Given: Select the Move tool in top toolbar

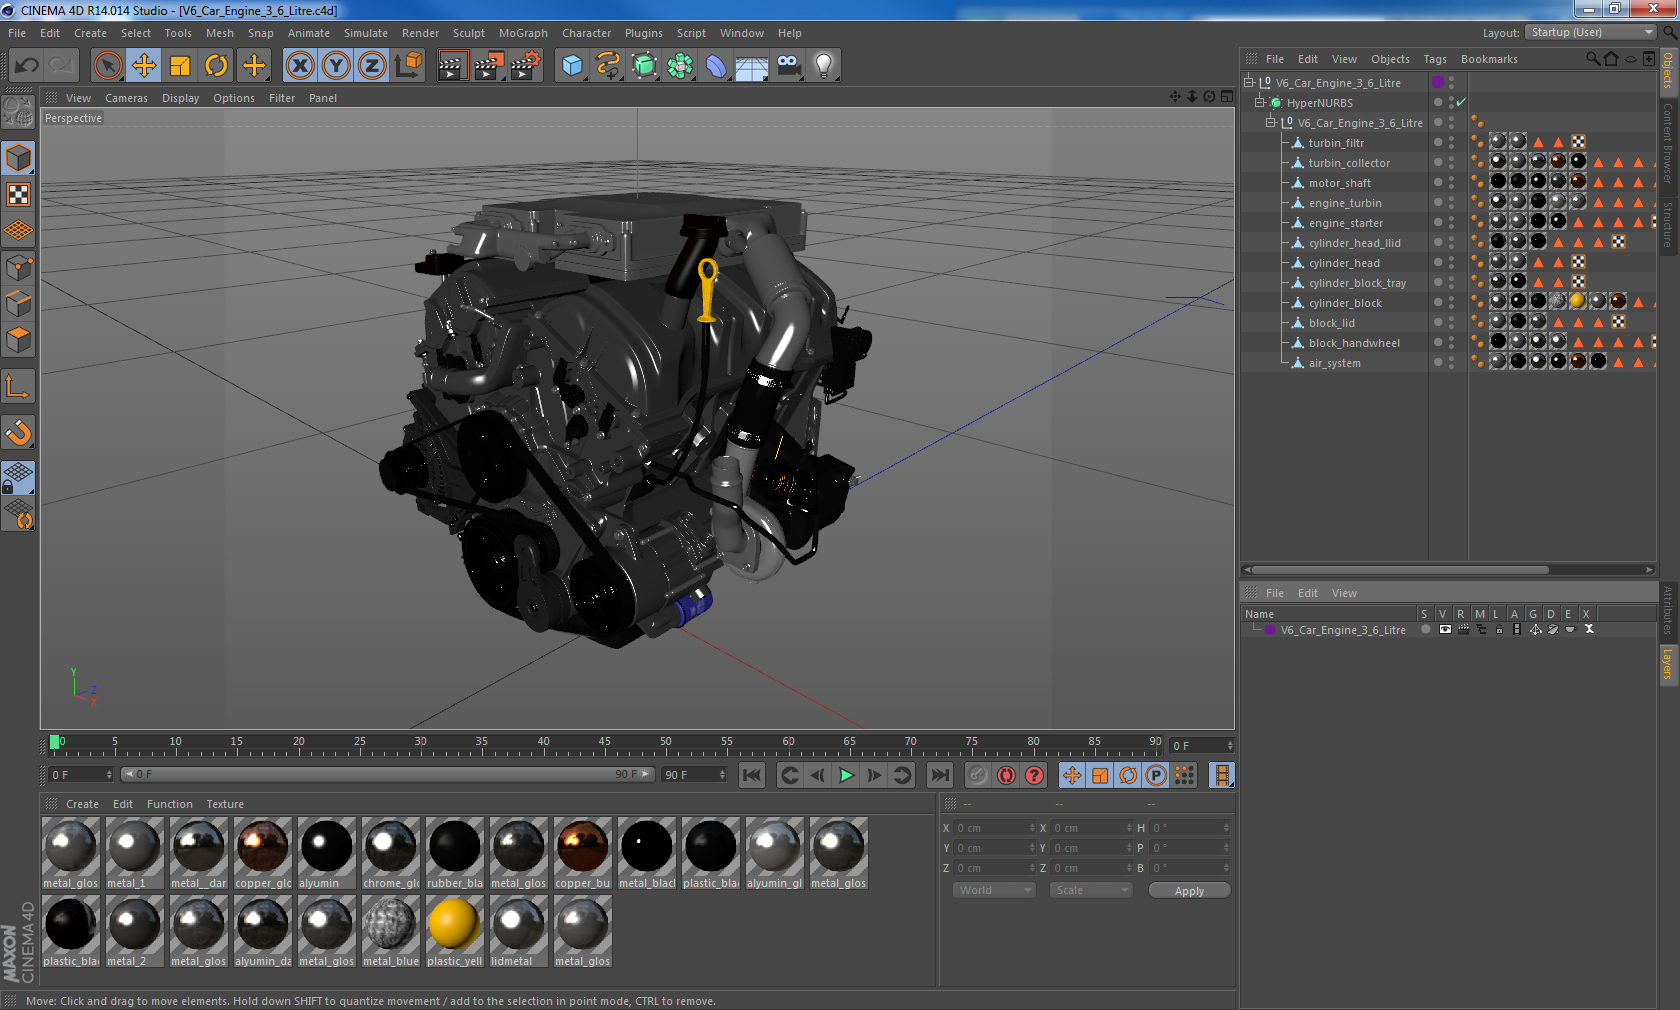Looking at the screenshot, I should (144, 66).
